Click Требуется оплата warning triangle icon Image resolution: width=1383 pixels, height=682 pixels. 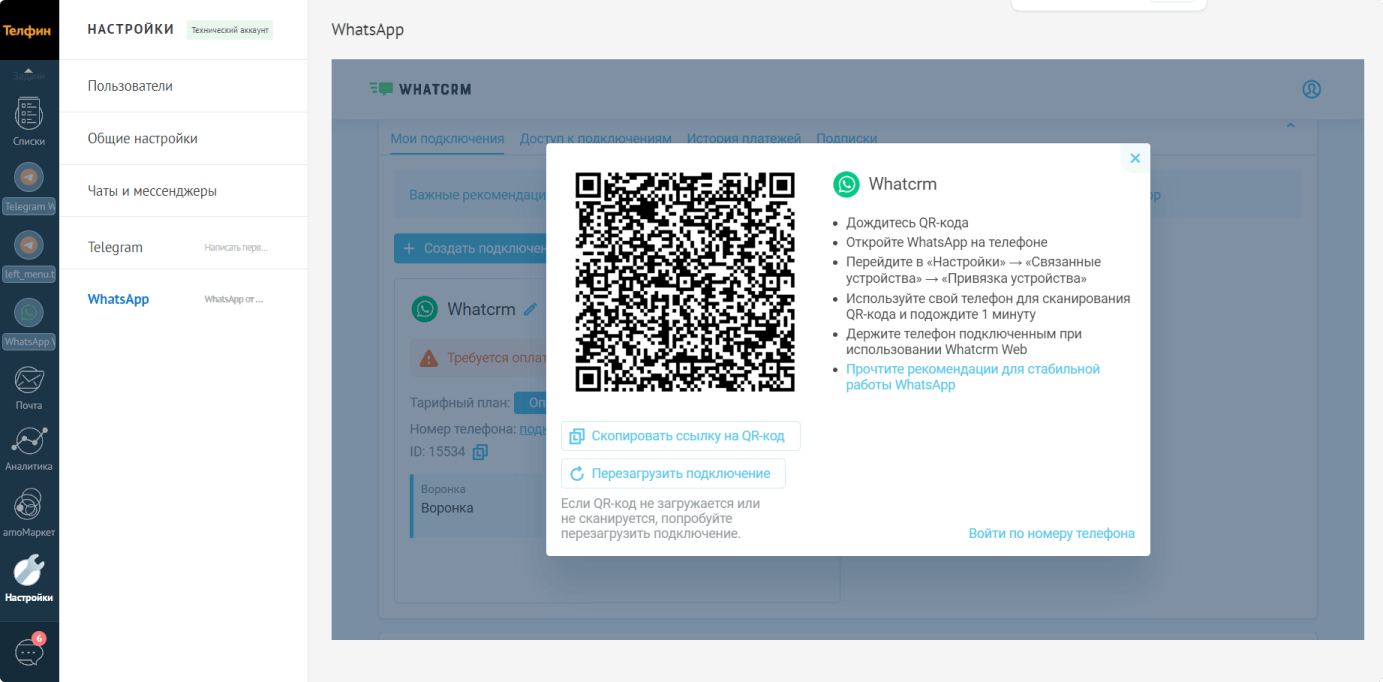pos(429,357)
